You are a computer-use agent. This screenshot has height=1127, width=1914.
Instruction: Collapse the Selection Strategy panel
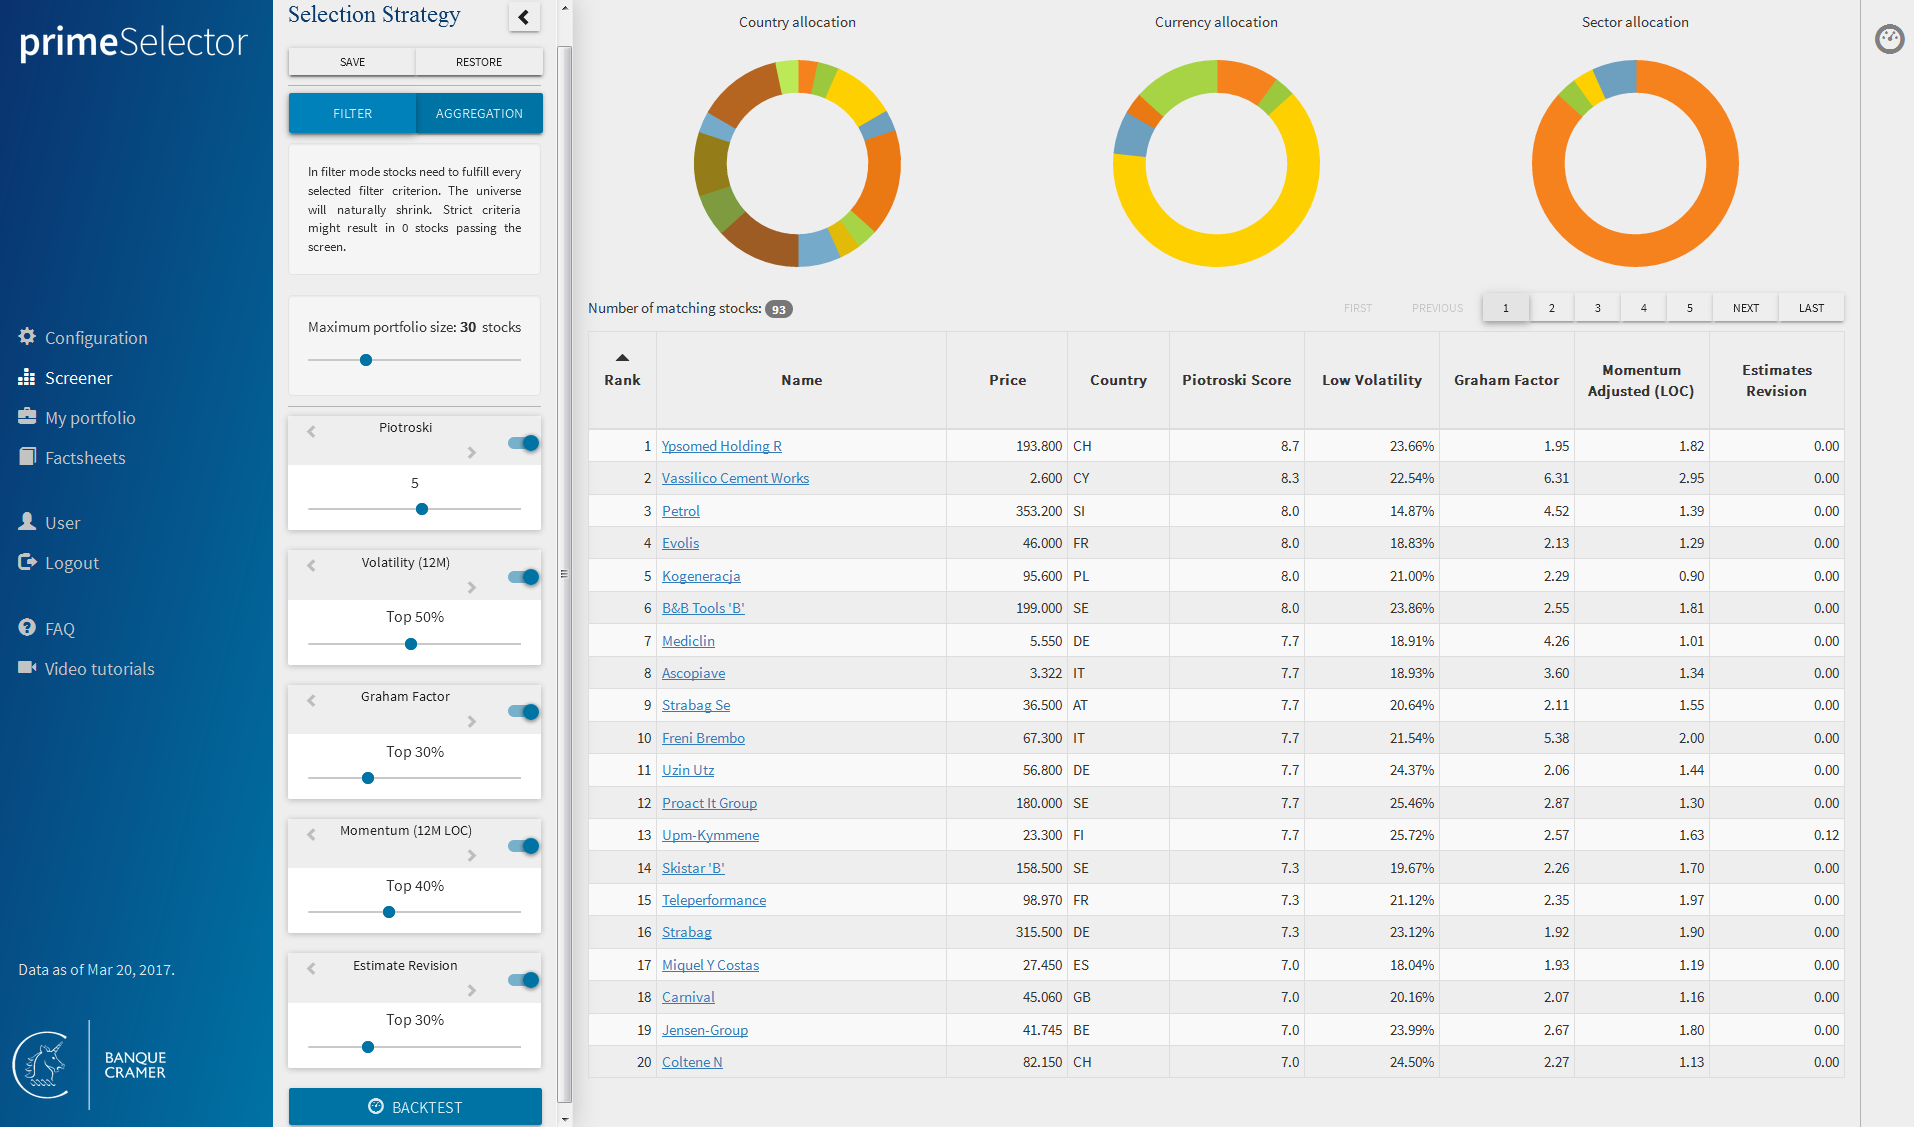(524, 17)
